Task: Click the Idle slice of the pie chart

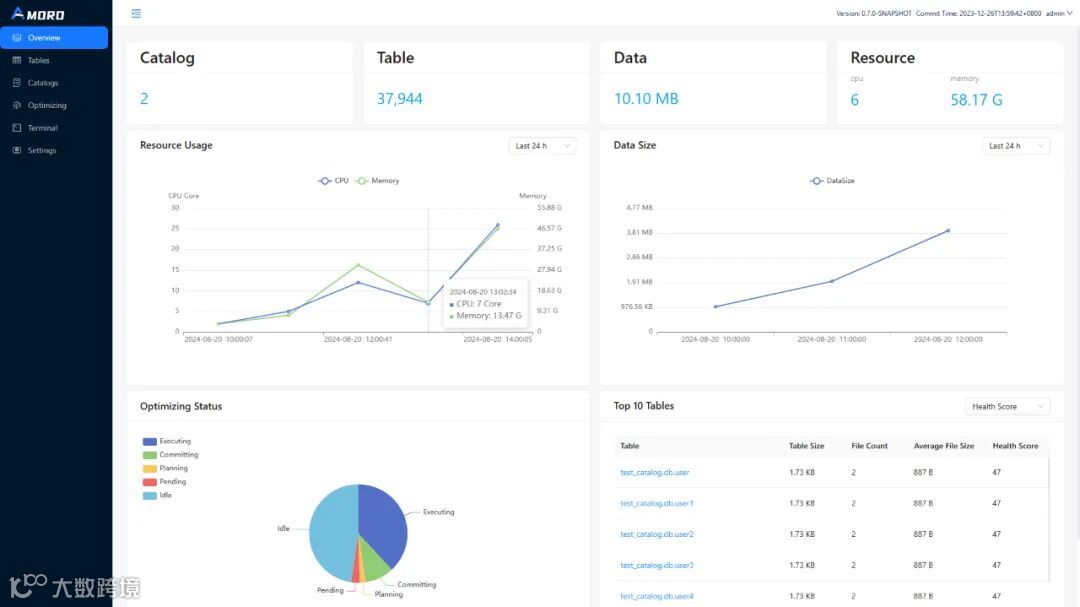Action: pyautogui.click(x=331, y=531)
